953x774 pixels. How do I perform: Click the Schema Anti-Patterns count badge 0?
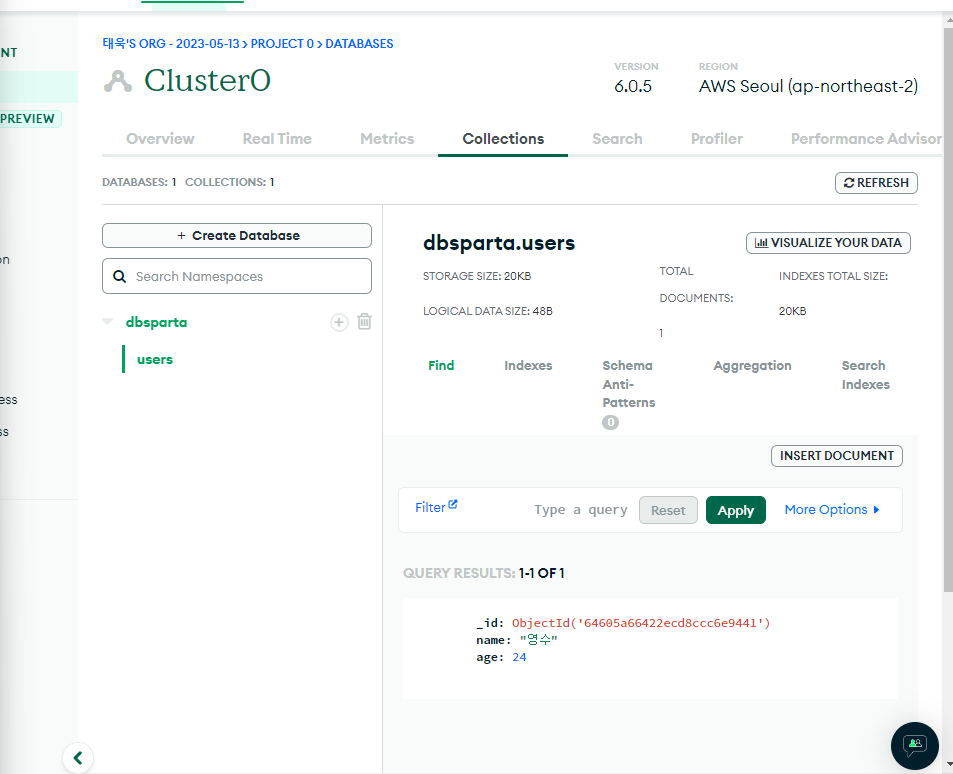pos(610,422)
